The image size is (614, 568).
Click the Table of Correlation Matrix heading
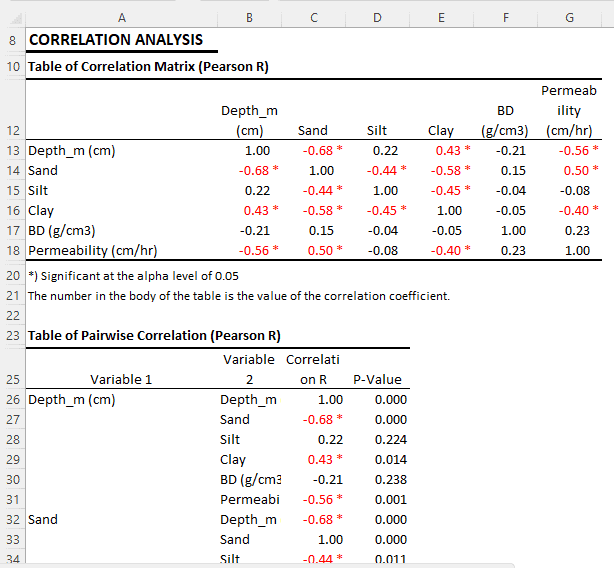[x=148, y=67]
